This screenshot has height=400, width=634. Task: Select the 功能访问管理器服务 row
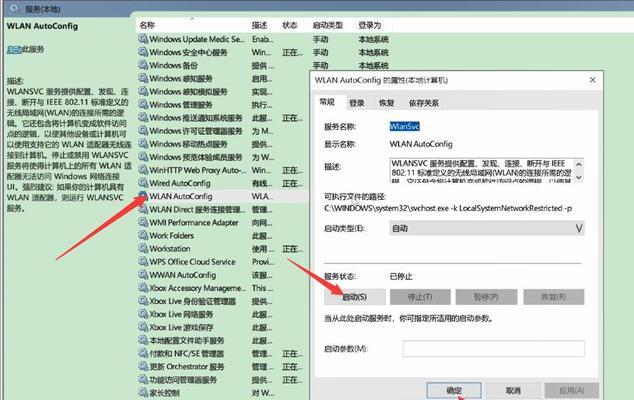[222, 380]
